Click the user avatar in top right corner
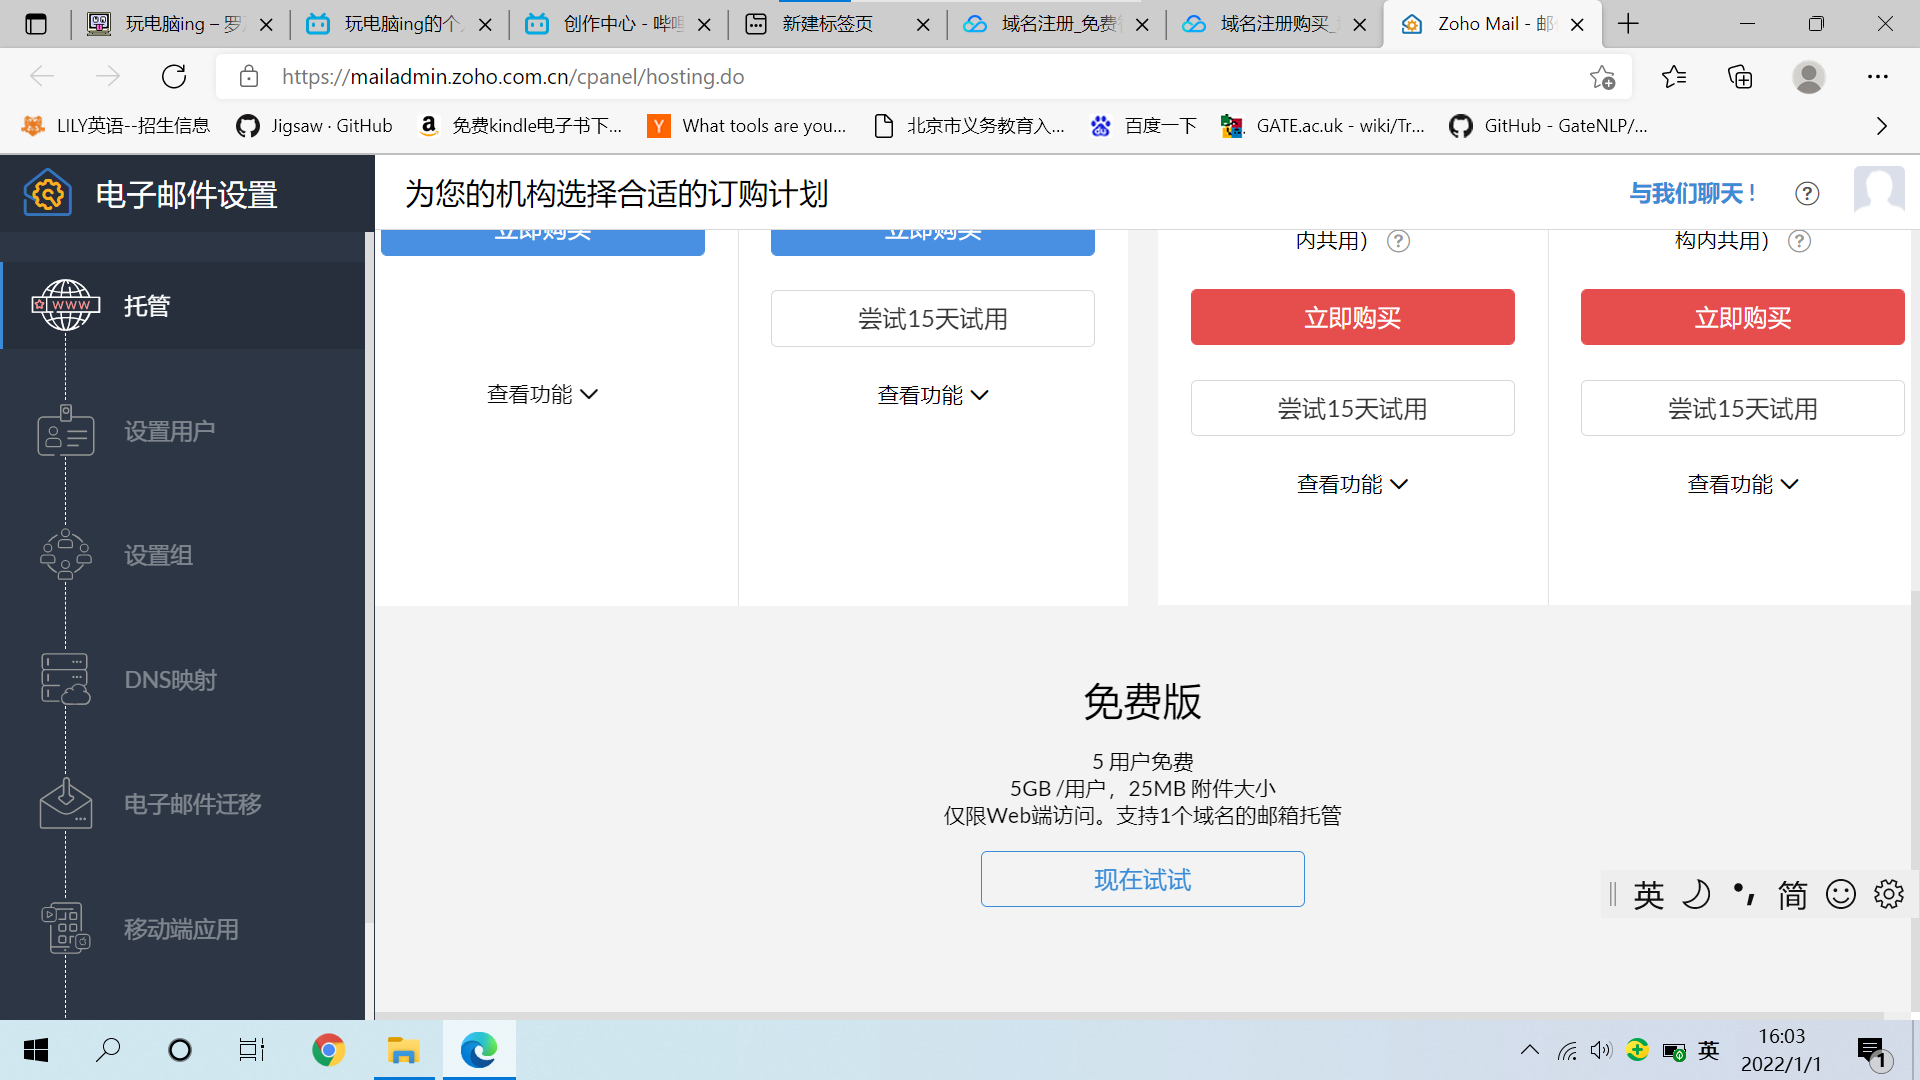The height and width of the screenshot is (1080, 1920). pos(1879,191)
